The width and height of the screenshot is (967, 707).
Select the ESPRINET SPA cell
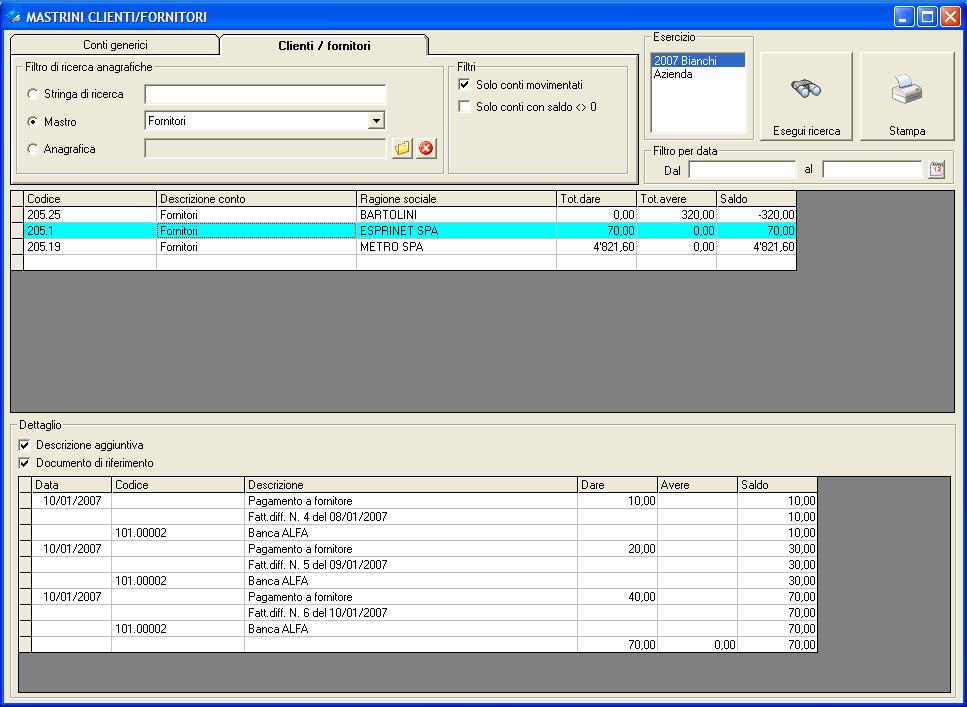pyautogui.click(x=456, y=231)
